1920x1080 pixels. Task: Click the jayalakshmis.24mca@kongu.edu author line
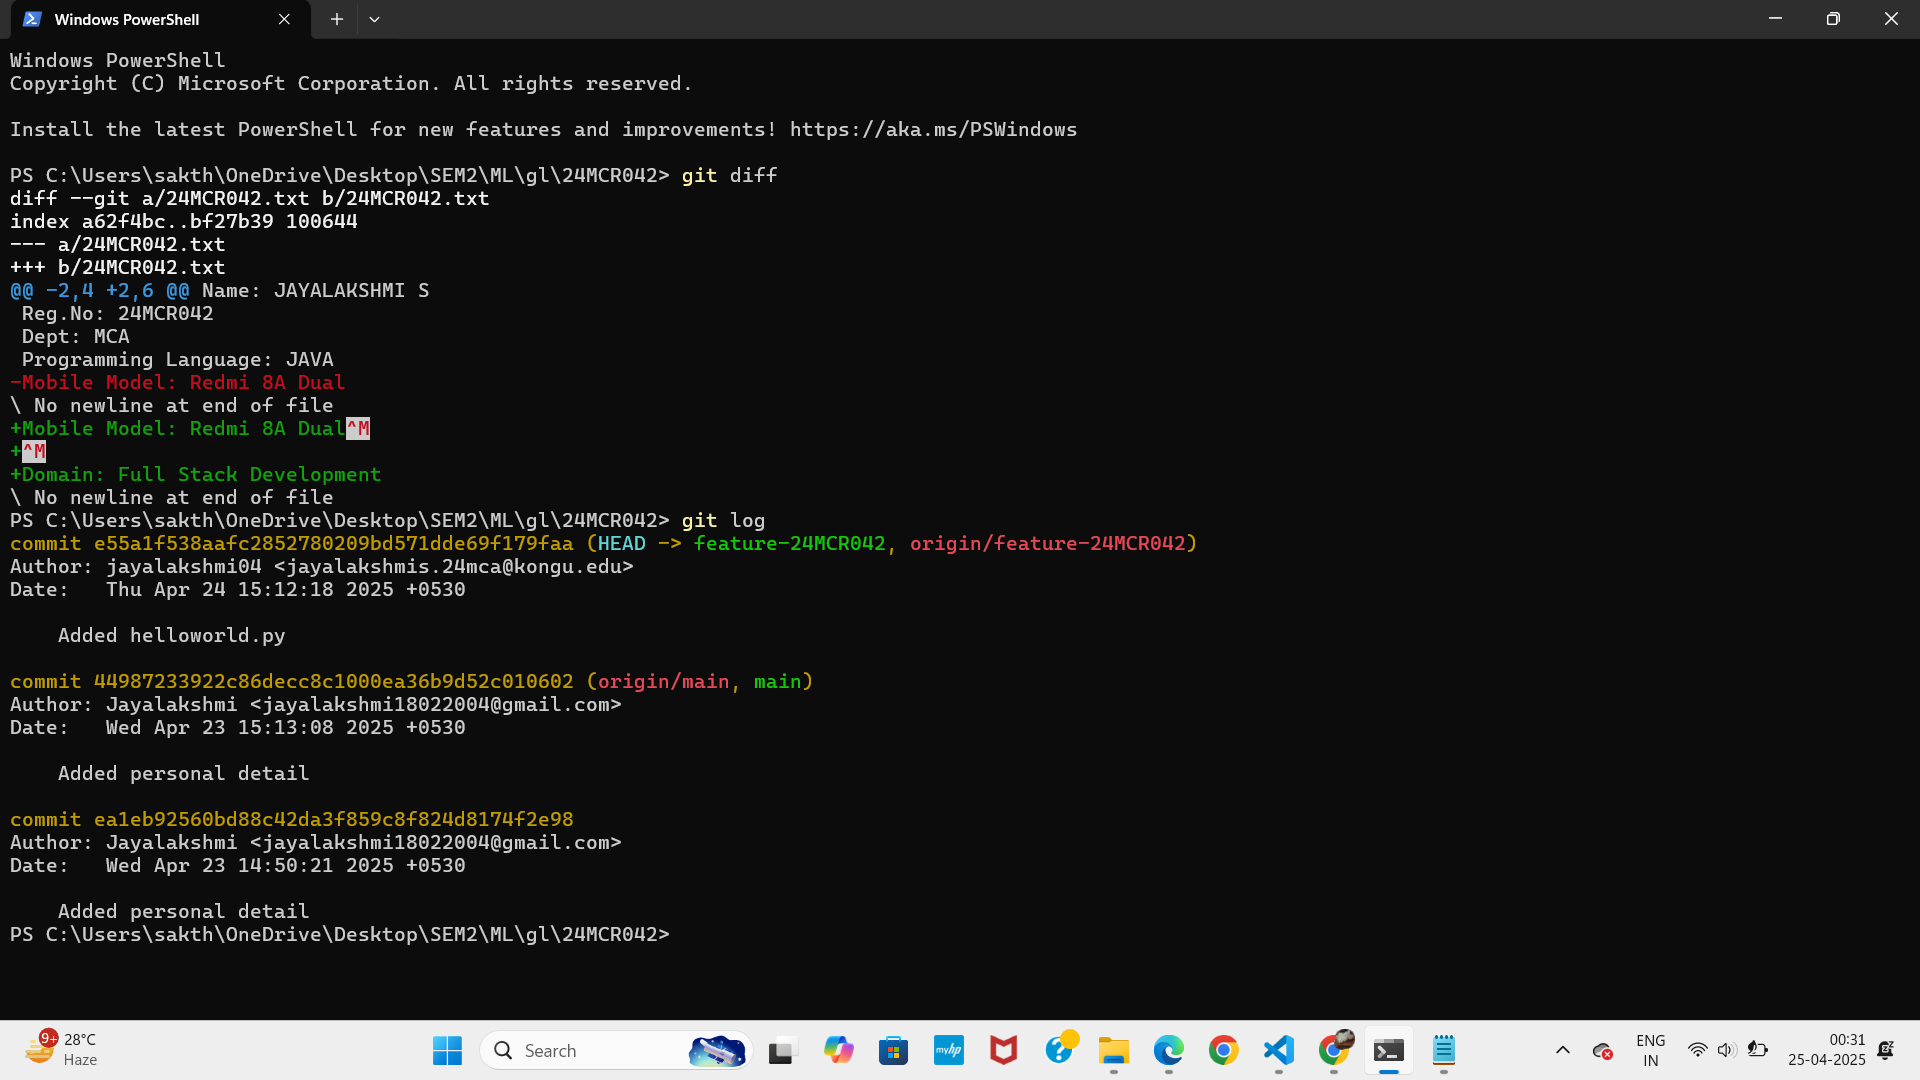(322, 566)
